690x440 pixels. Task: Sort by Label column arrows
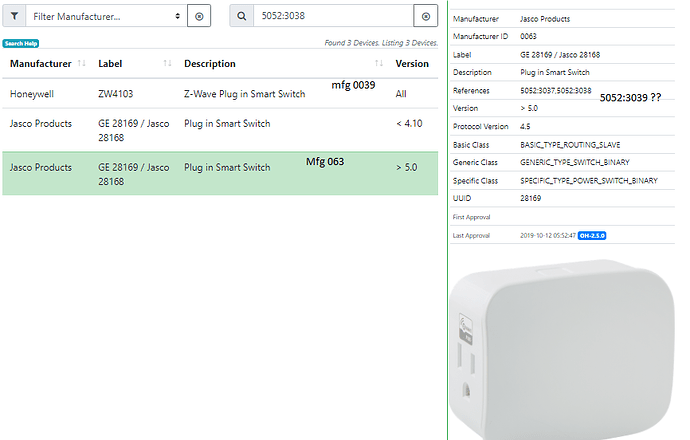coord(167,63)
